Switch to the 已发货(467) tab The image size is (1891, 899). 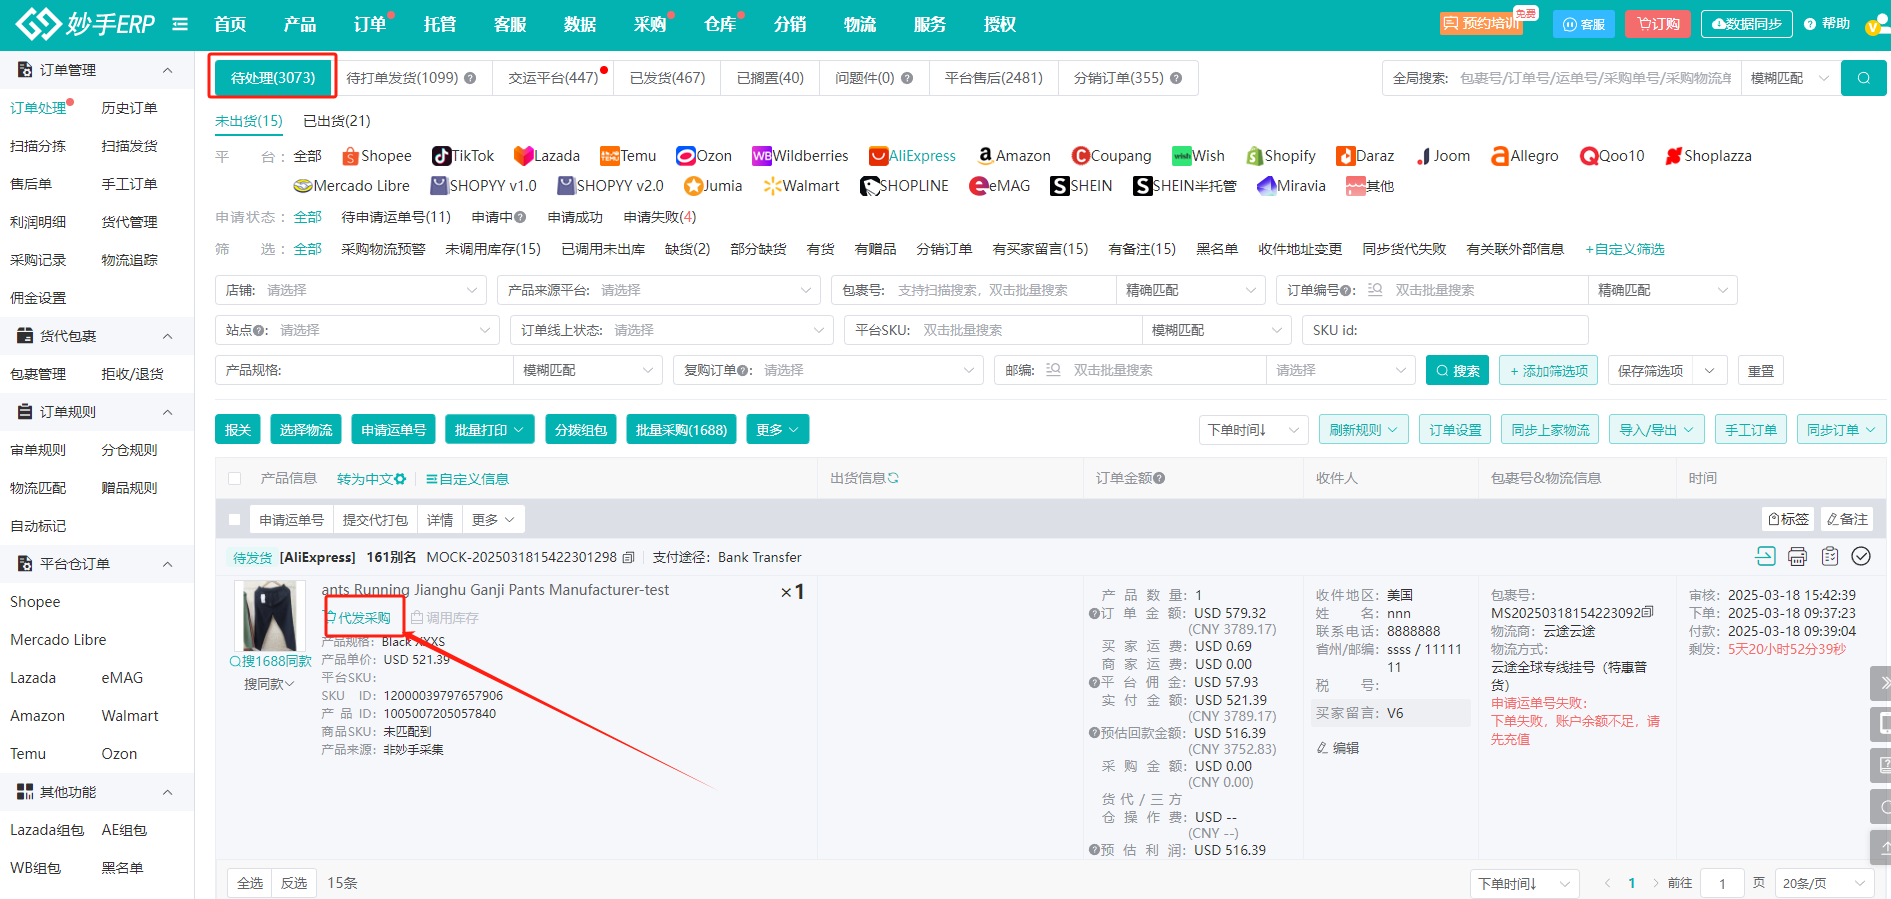click(667, 78)
